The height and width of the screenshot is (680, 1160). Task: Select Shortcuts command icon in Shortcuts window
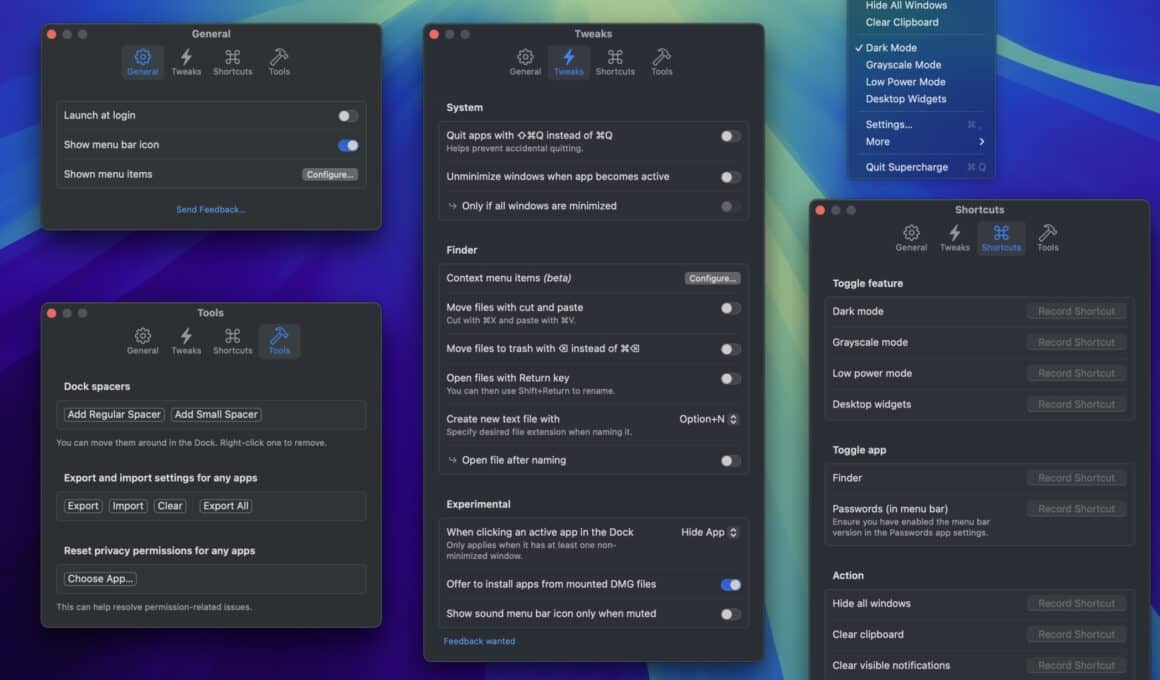click(1001, 238)
